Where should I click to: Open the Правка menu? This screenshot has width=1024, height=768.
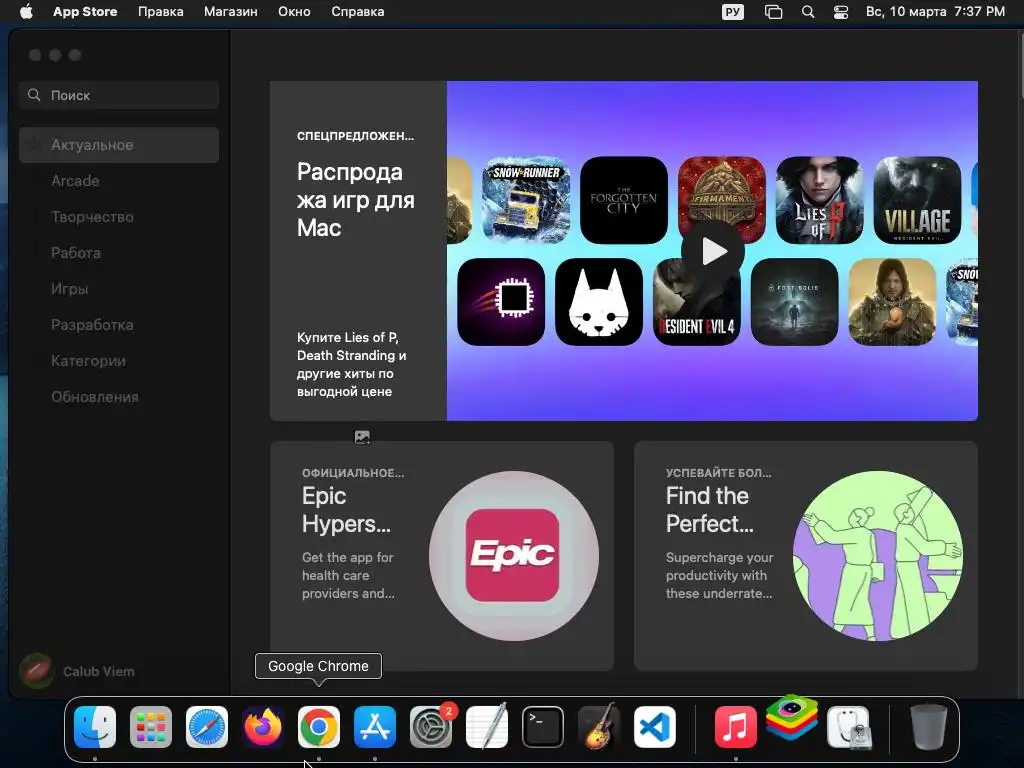tap(161, 12)
